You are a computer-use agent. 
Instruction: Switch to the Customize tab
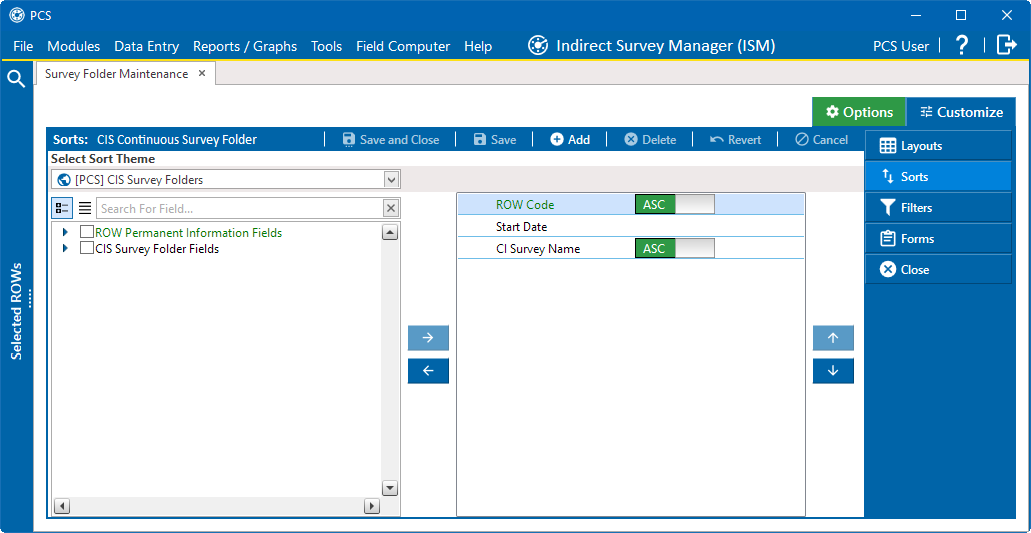[961, 112]
